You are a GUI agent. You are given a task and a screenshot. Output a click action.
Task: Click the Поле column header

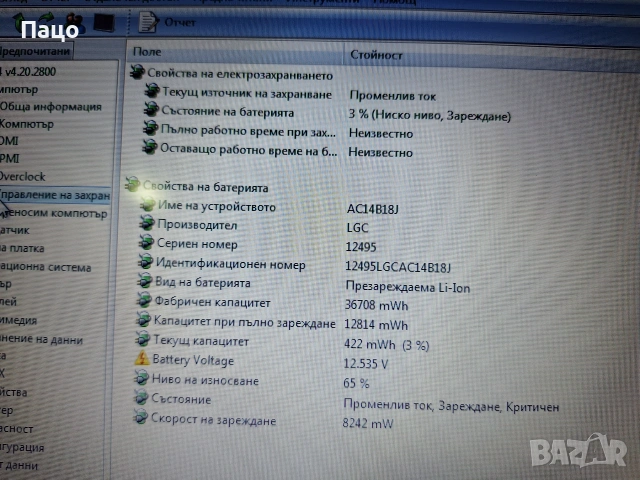[x=147, y=52]
